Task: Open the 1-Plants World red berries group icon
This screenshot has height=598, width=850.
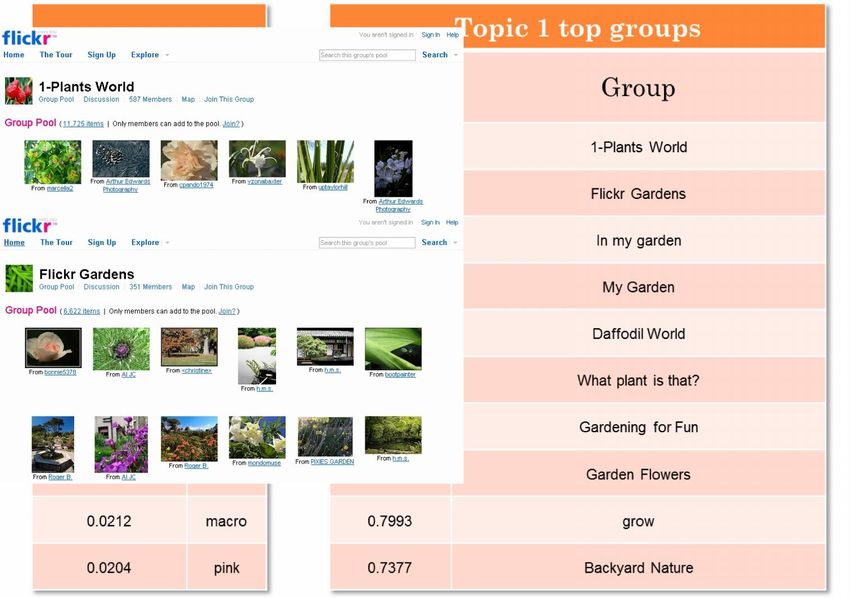Action: 19,91
